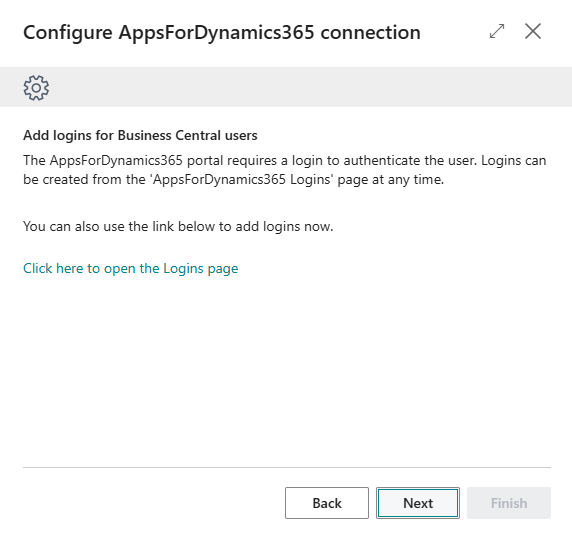Click the greyed-out Finish button
This screenshot has width=572, height=536.
509,503
